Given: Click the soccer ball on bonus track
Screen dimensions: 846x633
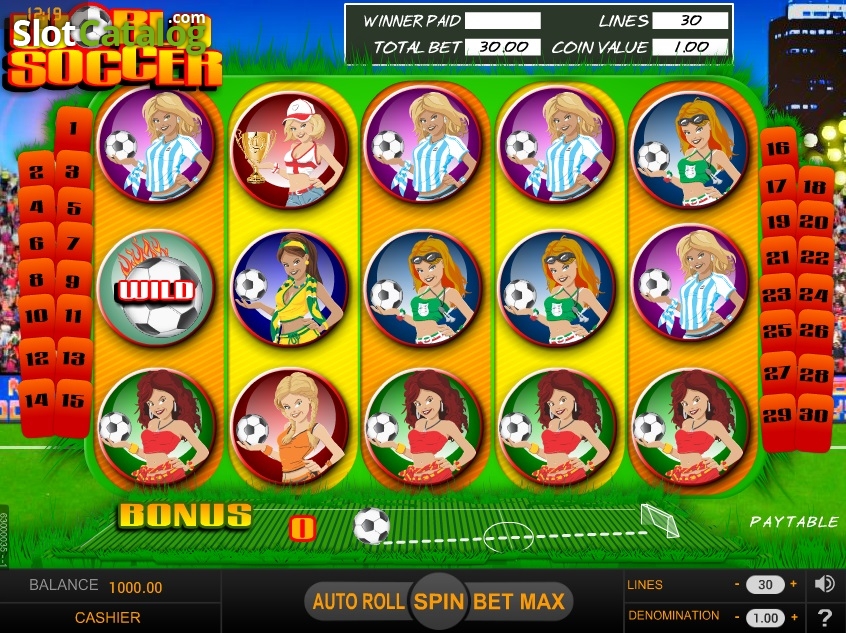Looking at the screenshot, I should coord(372,525).
